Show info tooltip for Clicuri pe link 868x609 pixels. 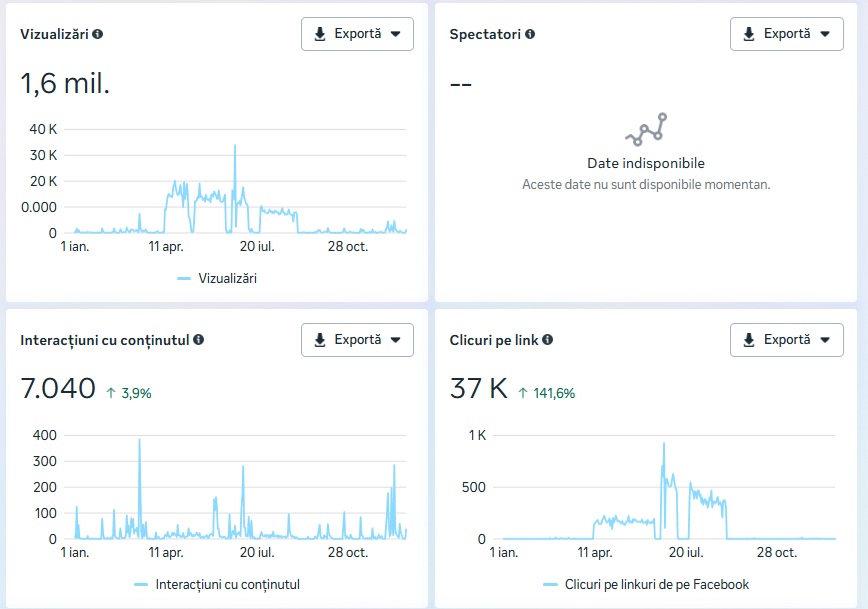(x=547, y=340)
